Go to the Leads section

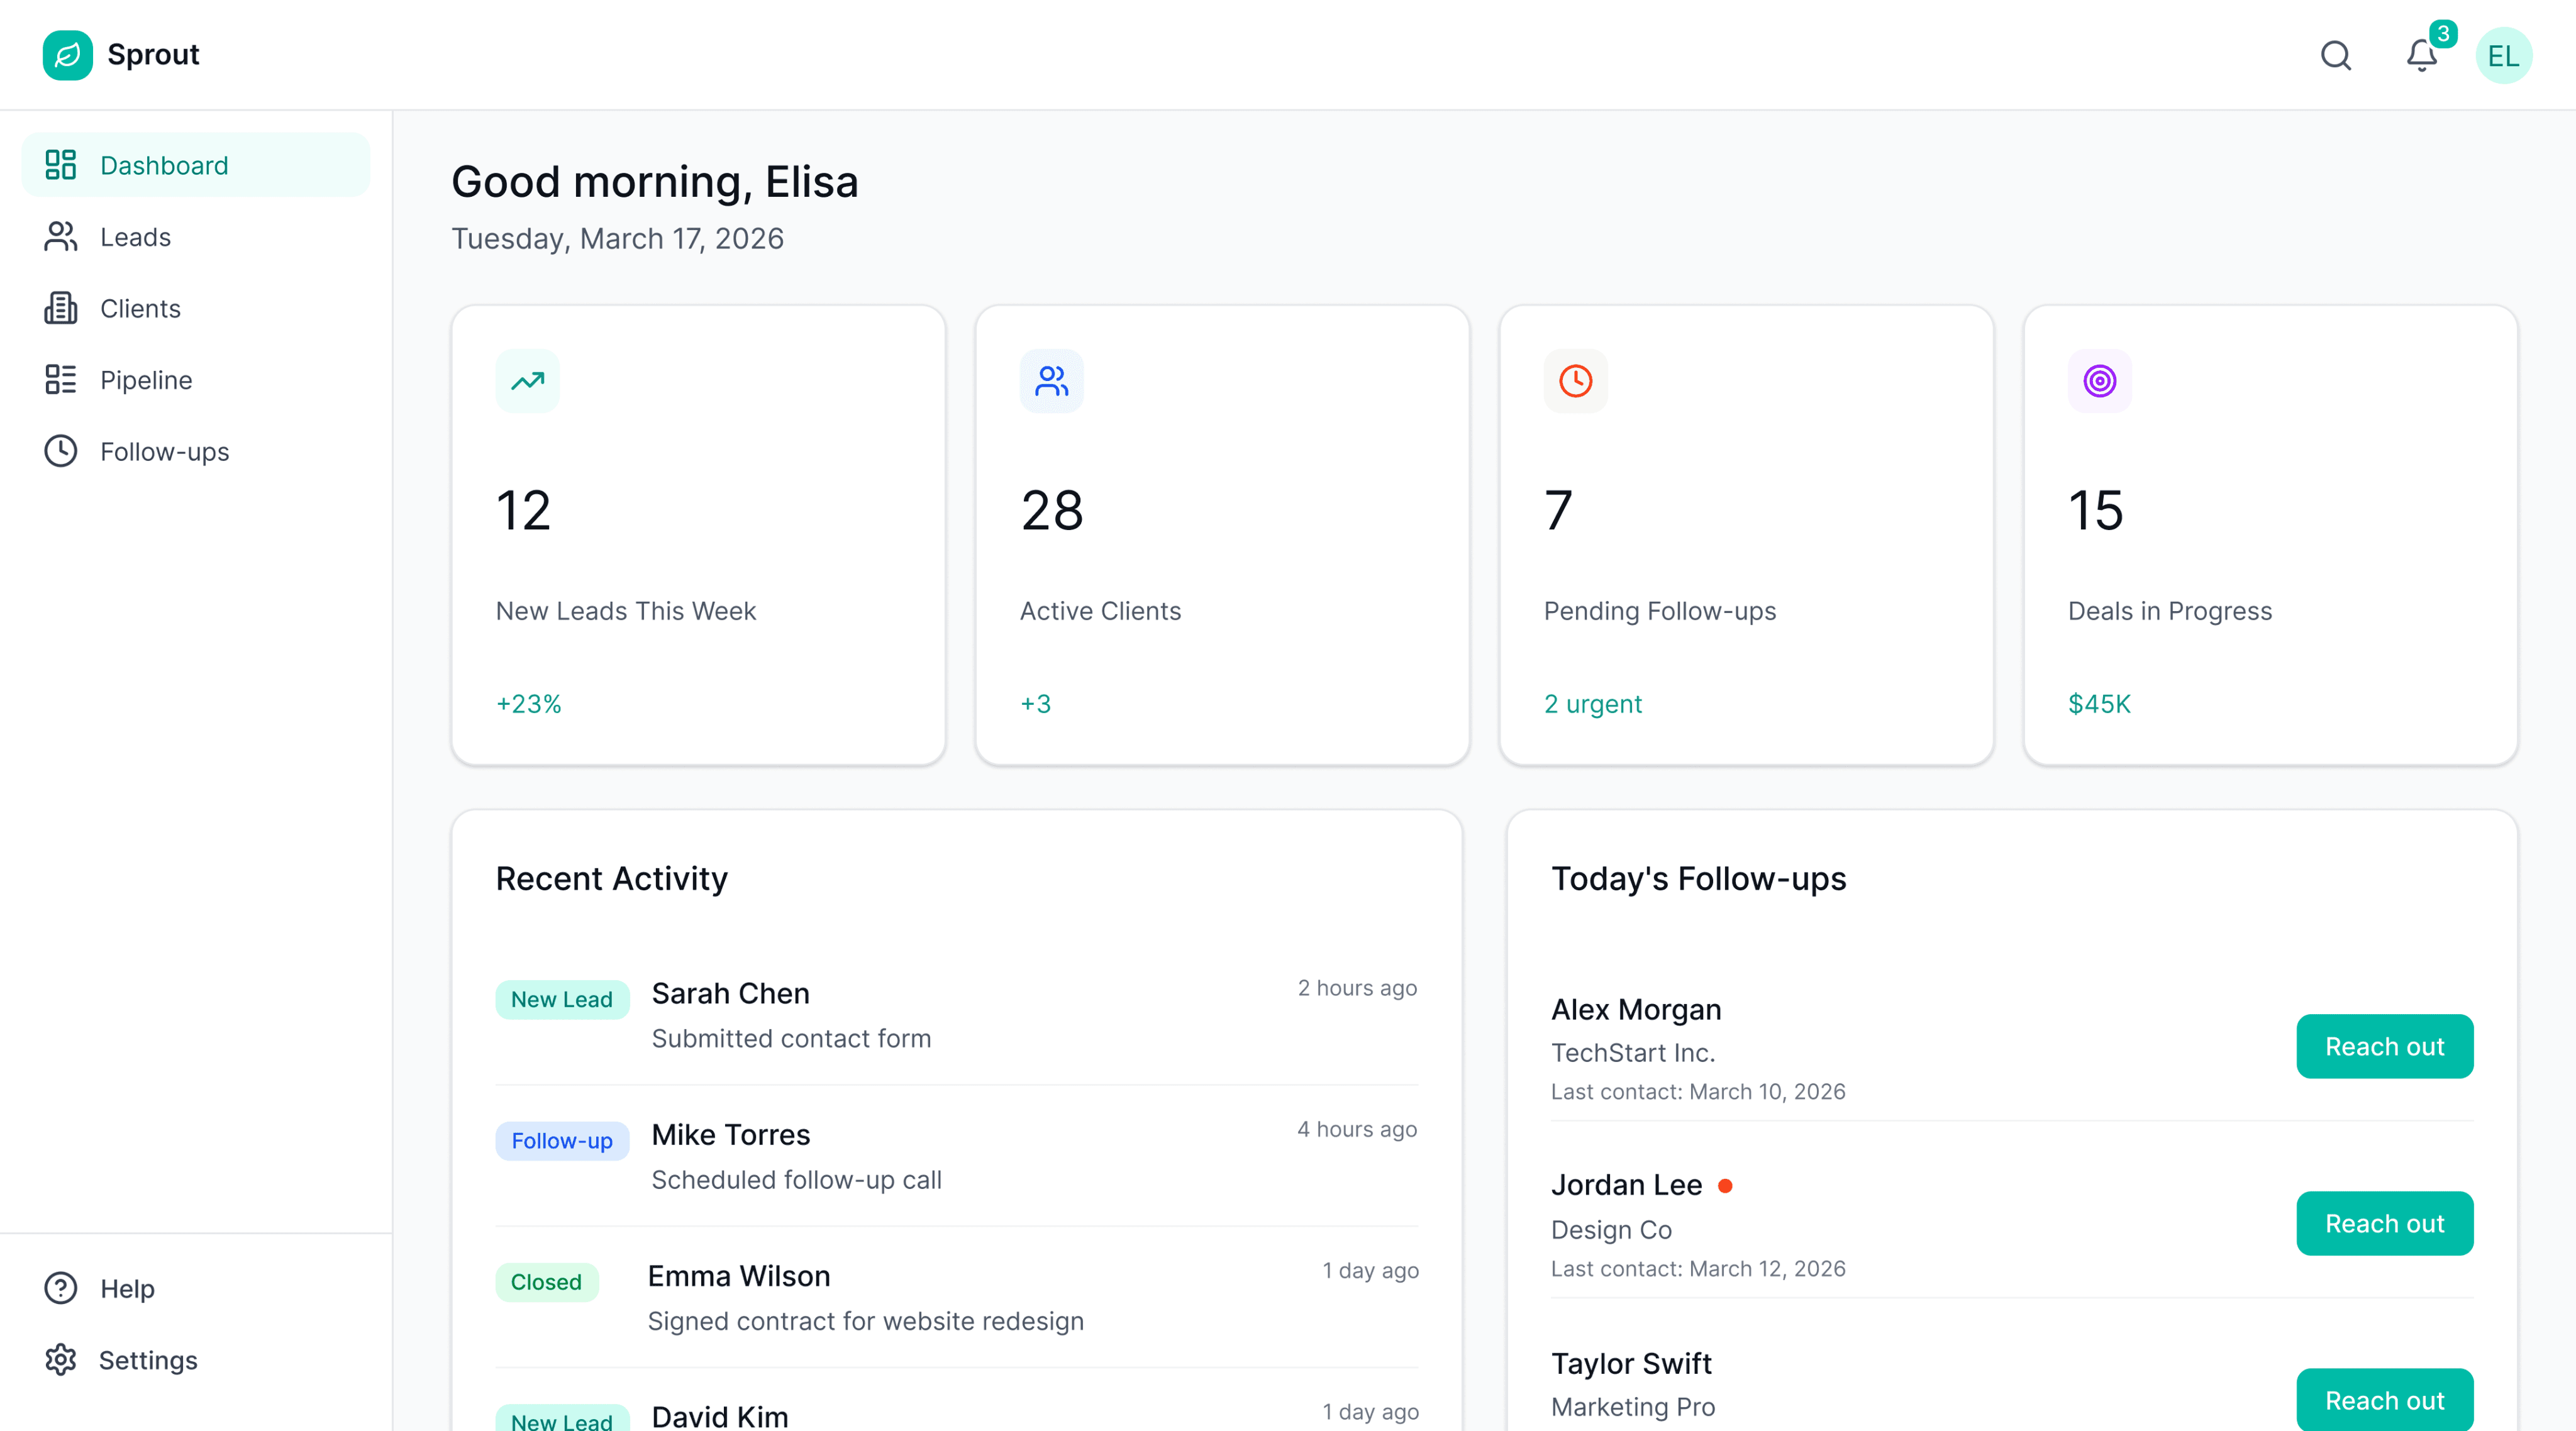click(x=135, y=237)
